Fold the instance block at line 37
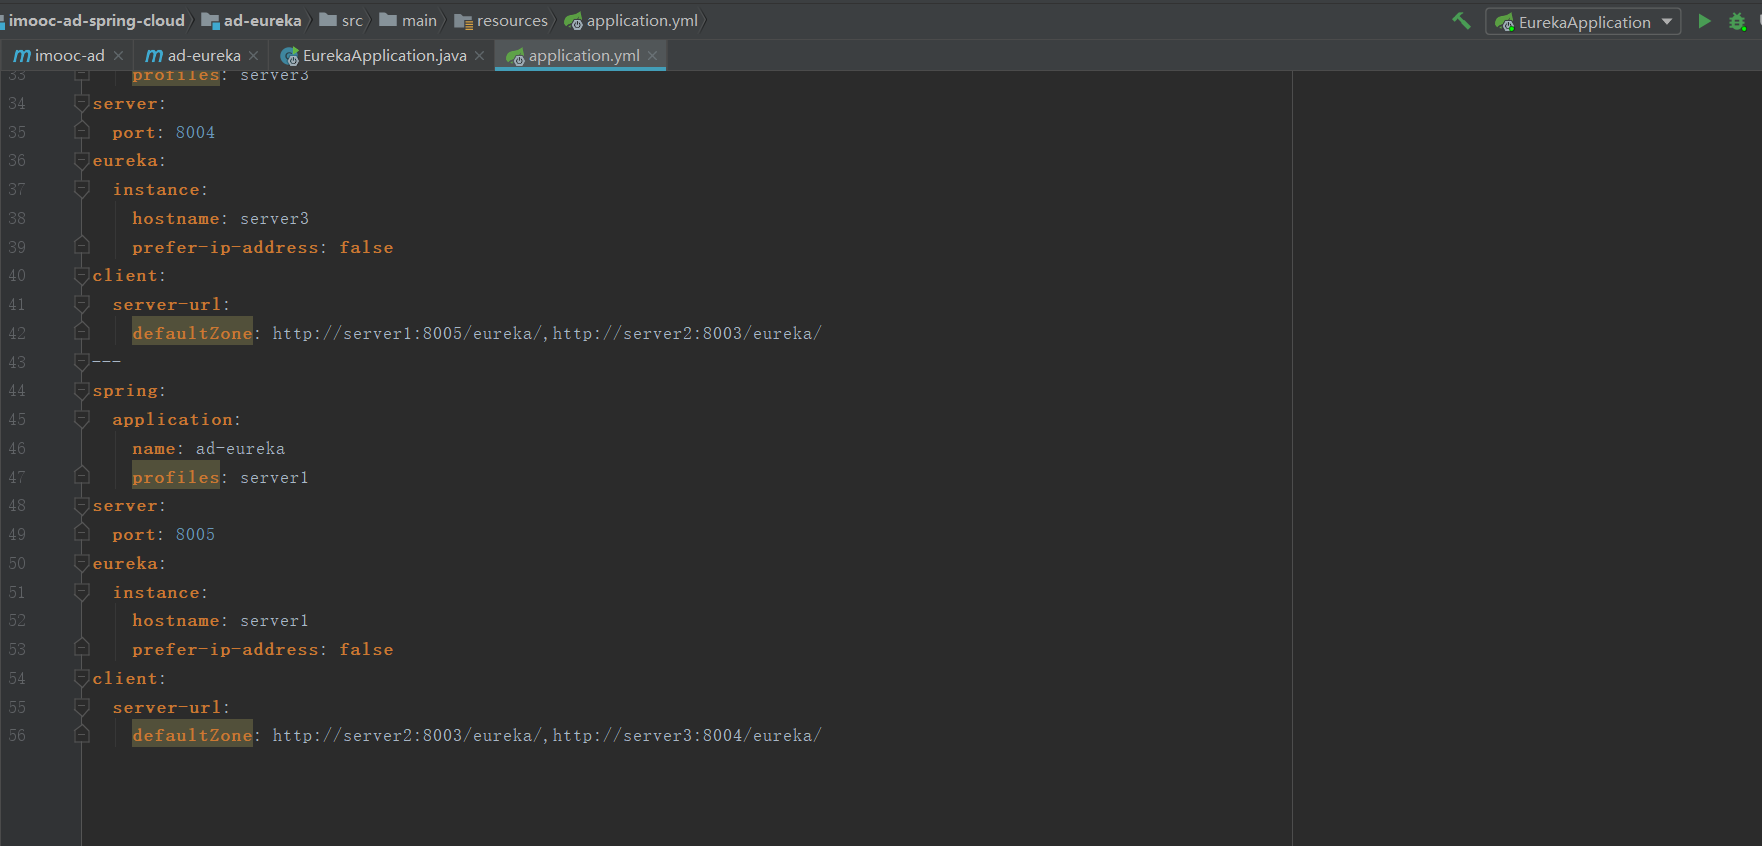The width and height of the screenshot is (1762, 846). coord(82,190)
